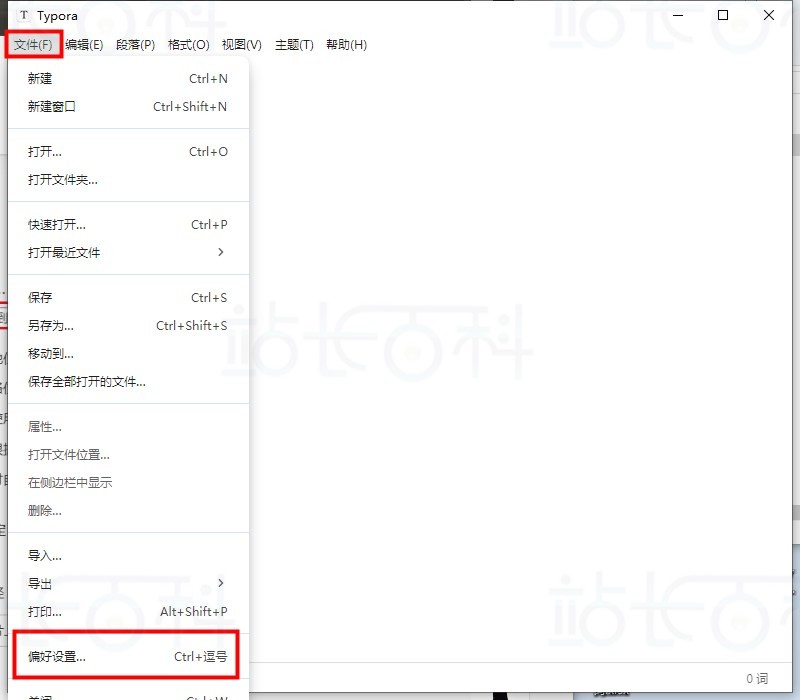The width and height of the screenshot is (800, 700).
Task: Close the Typora window
Action: (769, 15)
